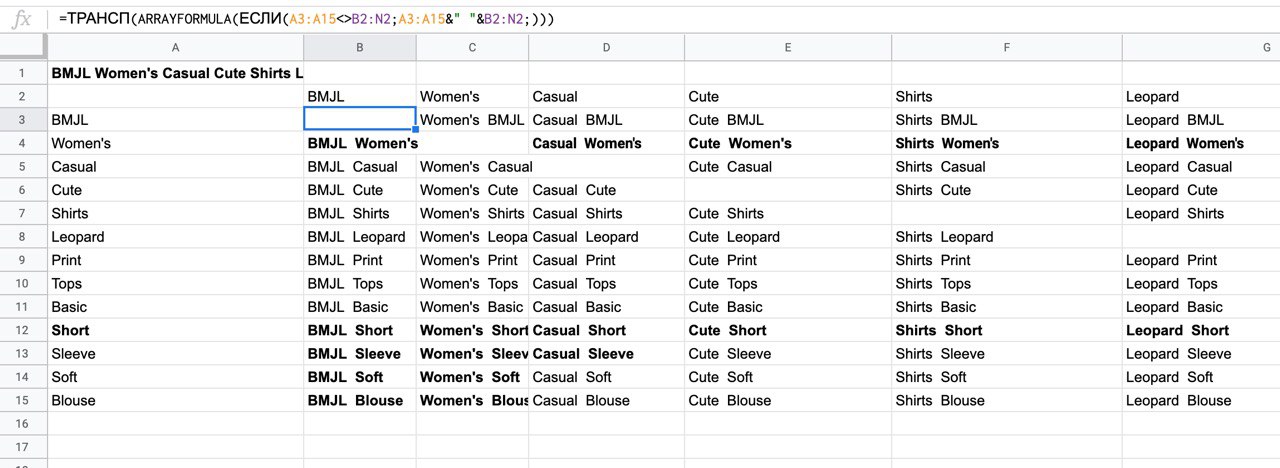Click cell 'Leopard Sleeve'
1280x468 pixels.
[1201, 353]
